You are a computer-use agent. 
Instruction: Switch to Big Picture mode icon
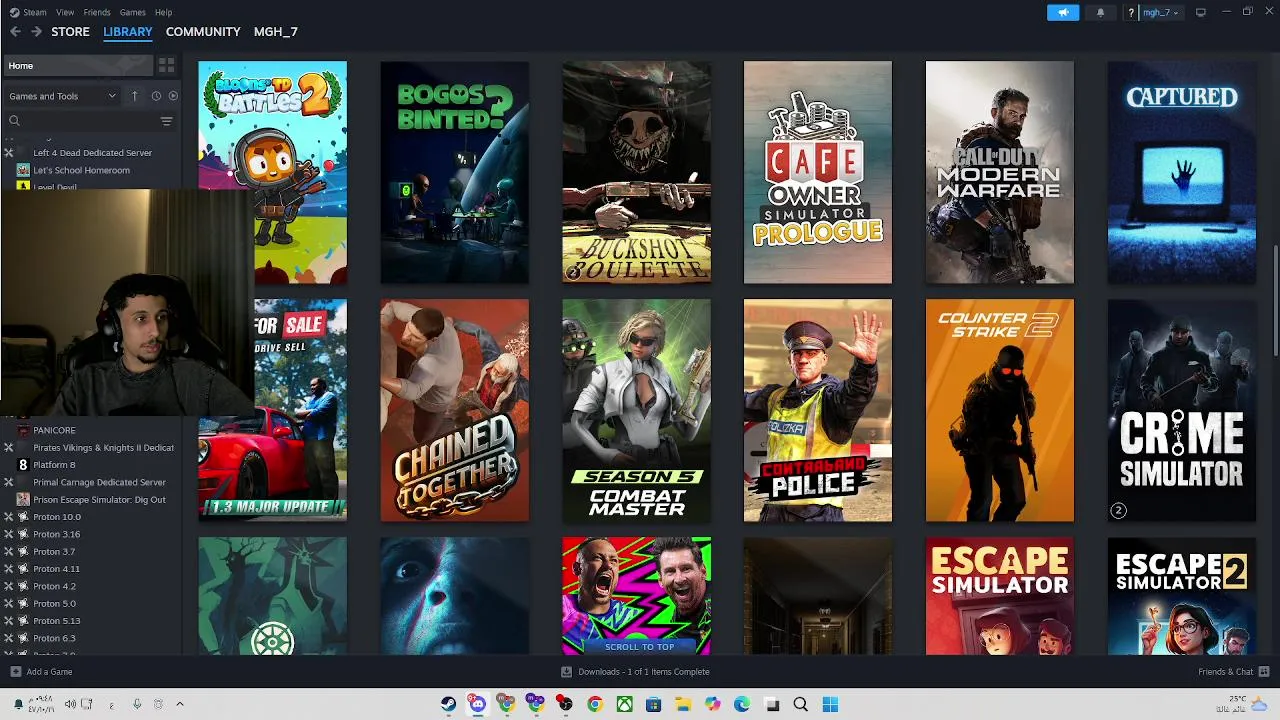1201,12
